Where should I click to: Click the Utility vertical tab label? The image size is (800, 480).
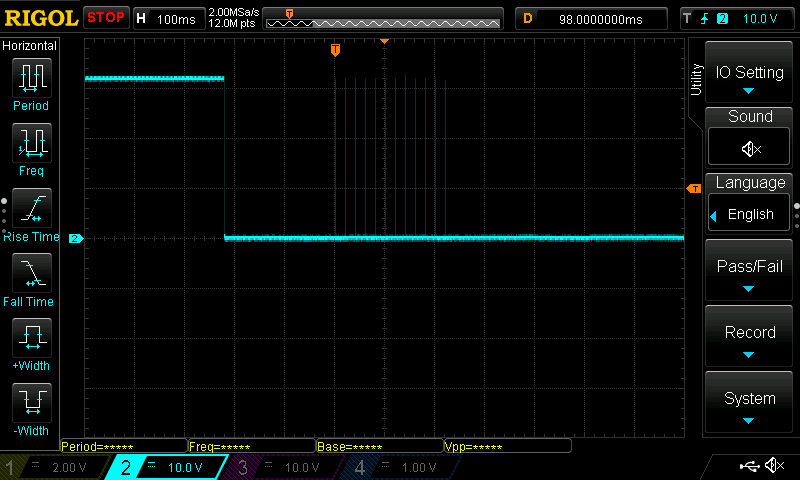coord(696,80)
